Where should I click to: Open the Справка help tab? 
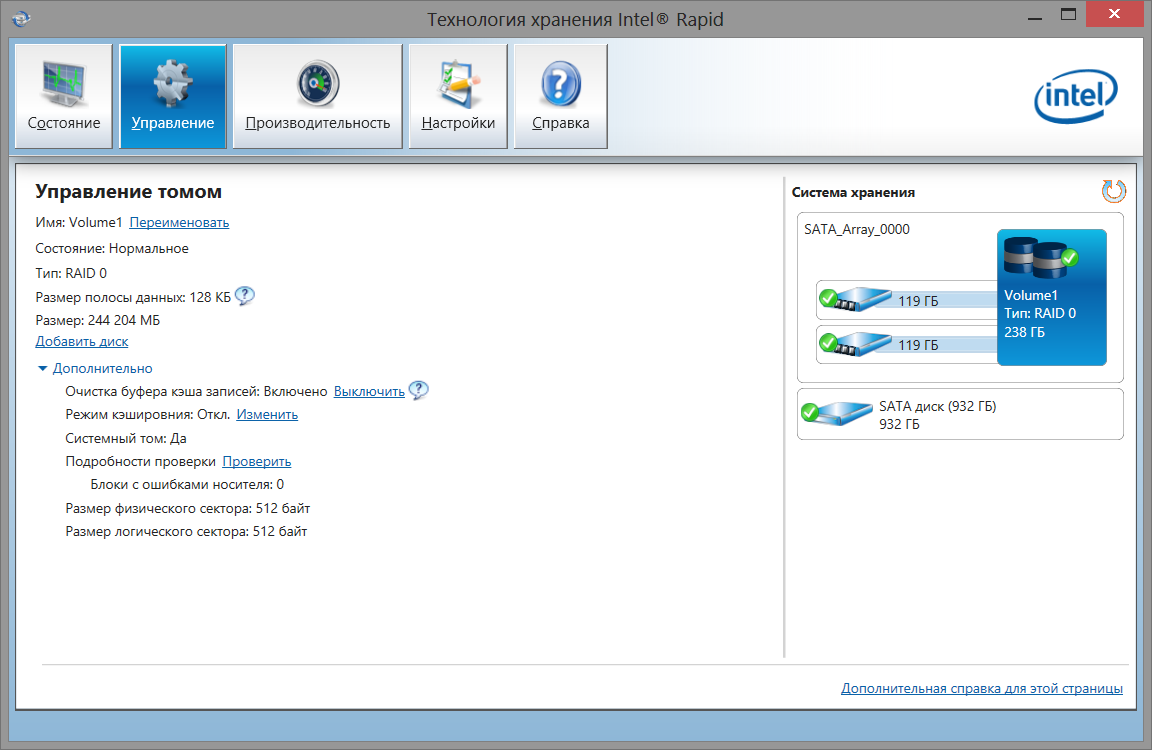pyautogui.click(x=561, y=96)
